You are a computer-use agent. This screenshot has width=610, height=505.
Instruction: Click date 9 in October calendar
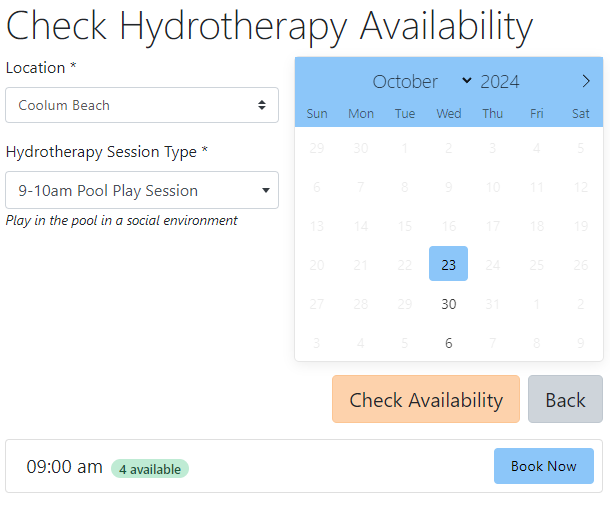pyautogui.click(x=448, y=187)
